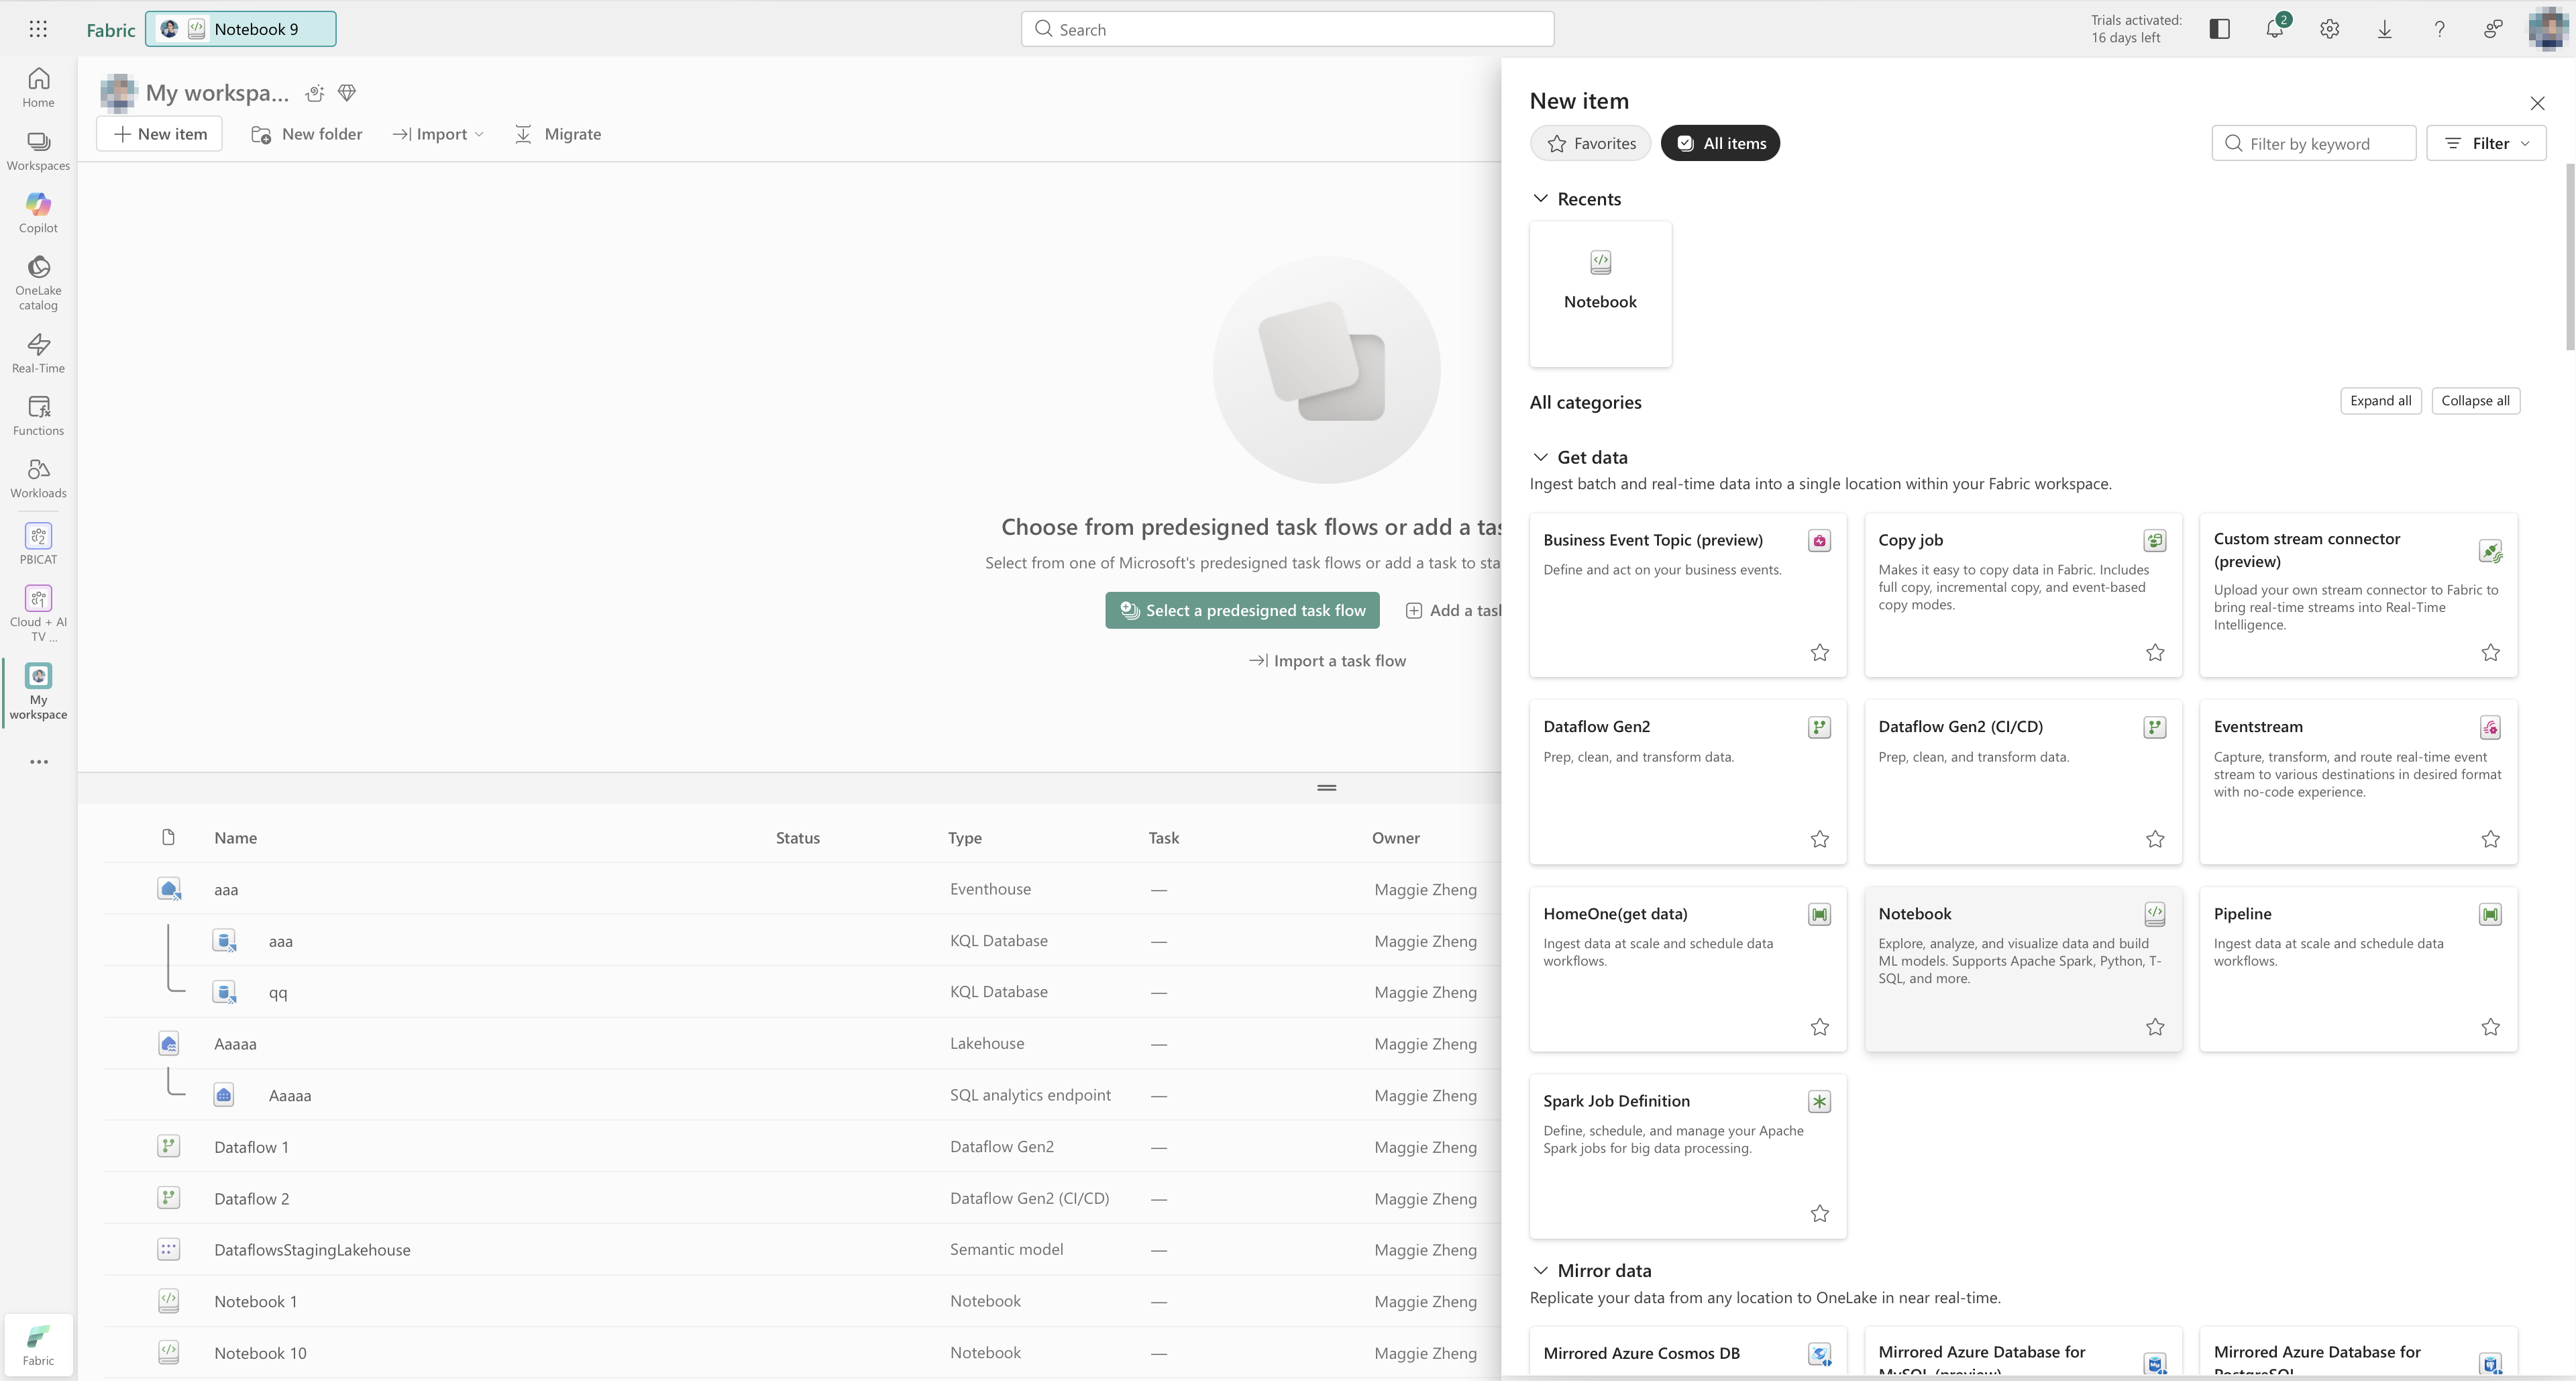Open user account avatar
This screenshot has height=1381, width=2576.
2549,28
